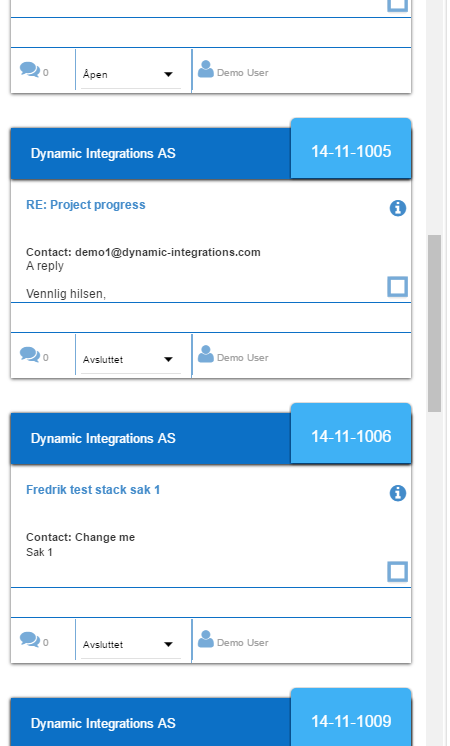Viewport: 450px width, 746px height.
Task: Click user avatar icon on the Åpen card
Action: tap(205, 69)
